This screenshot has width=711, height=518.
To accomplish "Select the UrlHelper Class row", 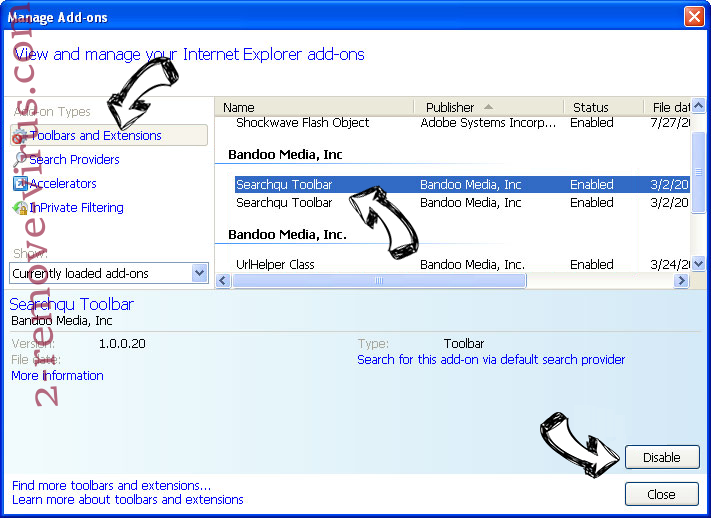I will [x=463, y=264].
